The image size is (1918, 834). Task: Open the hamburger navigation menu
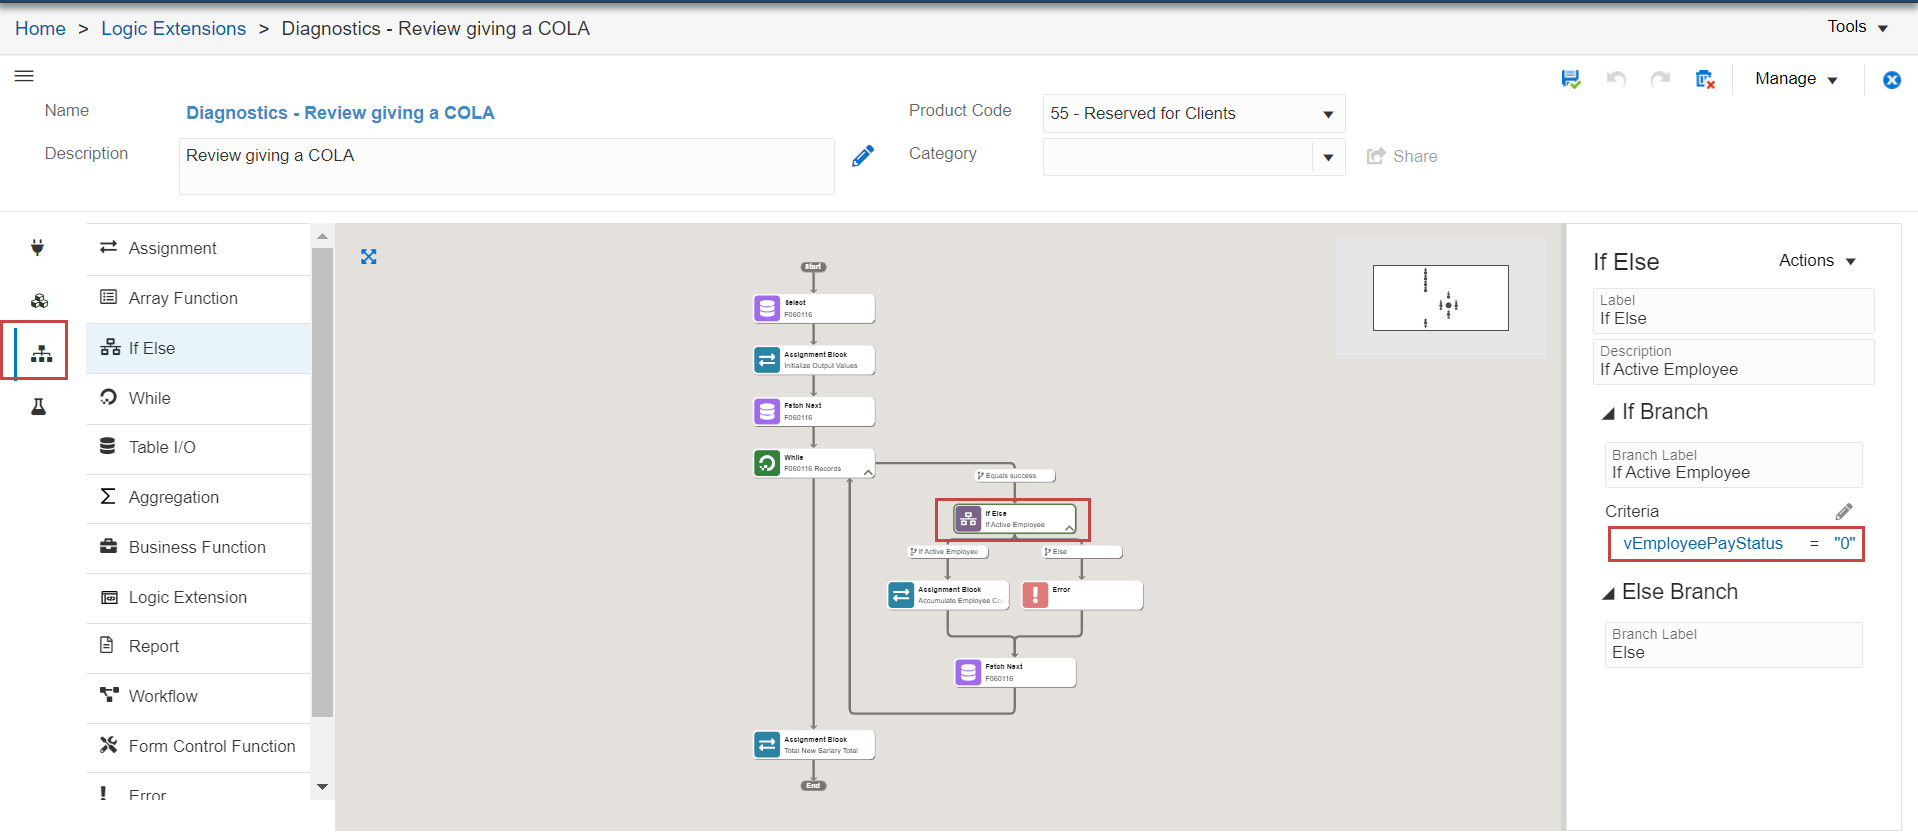(24, 76)
